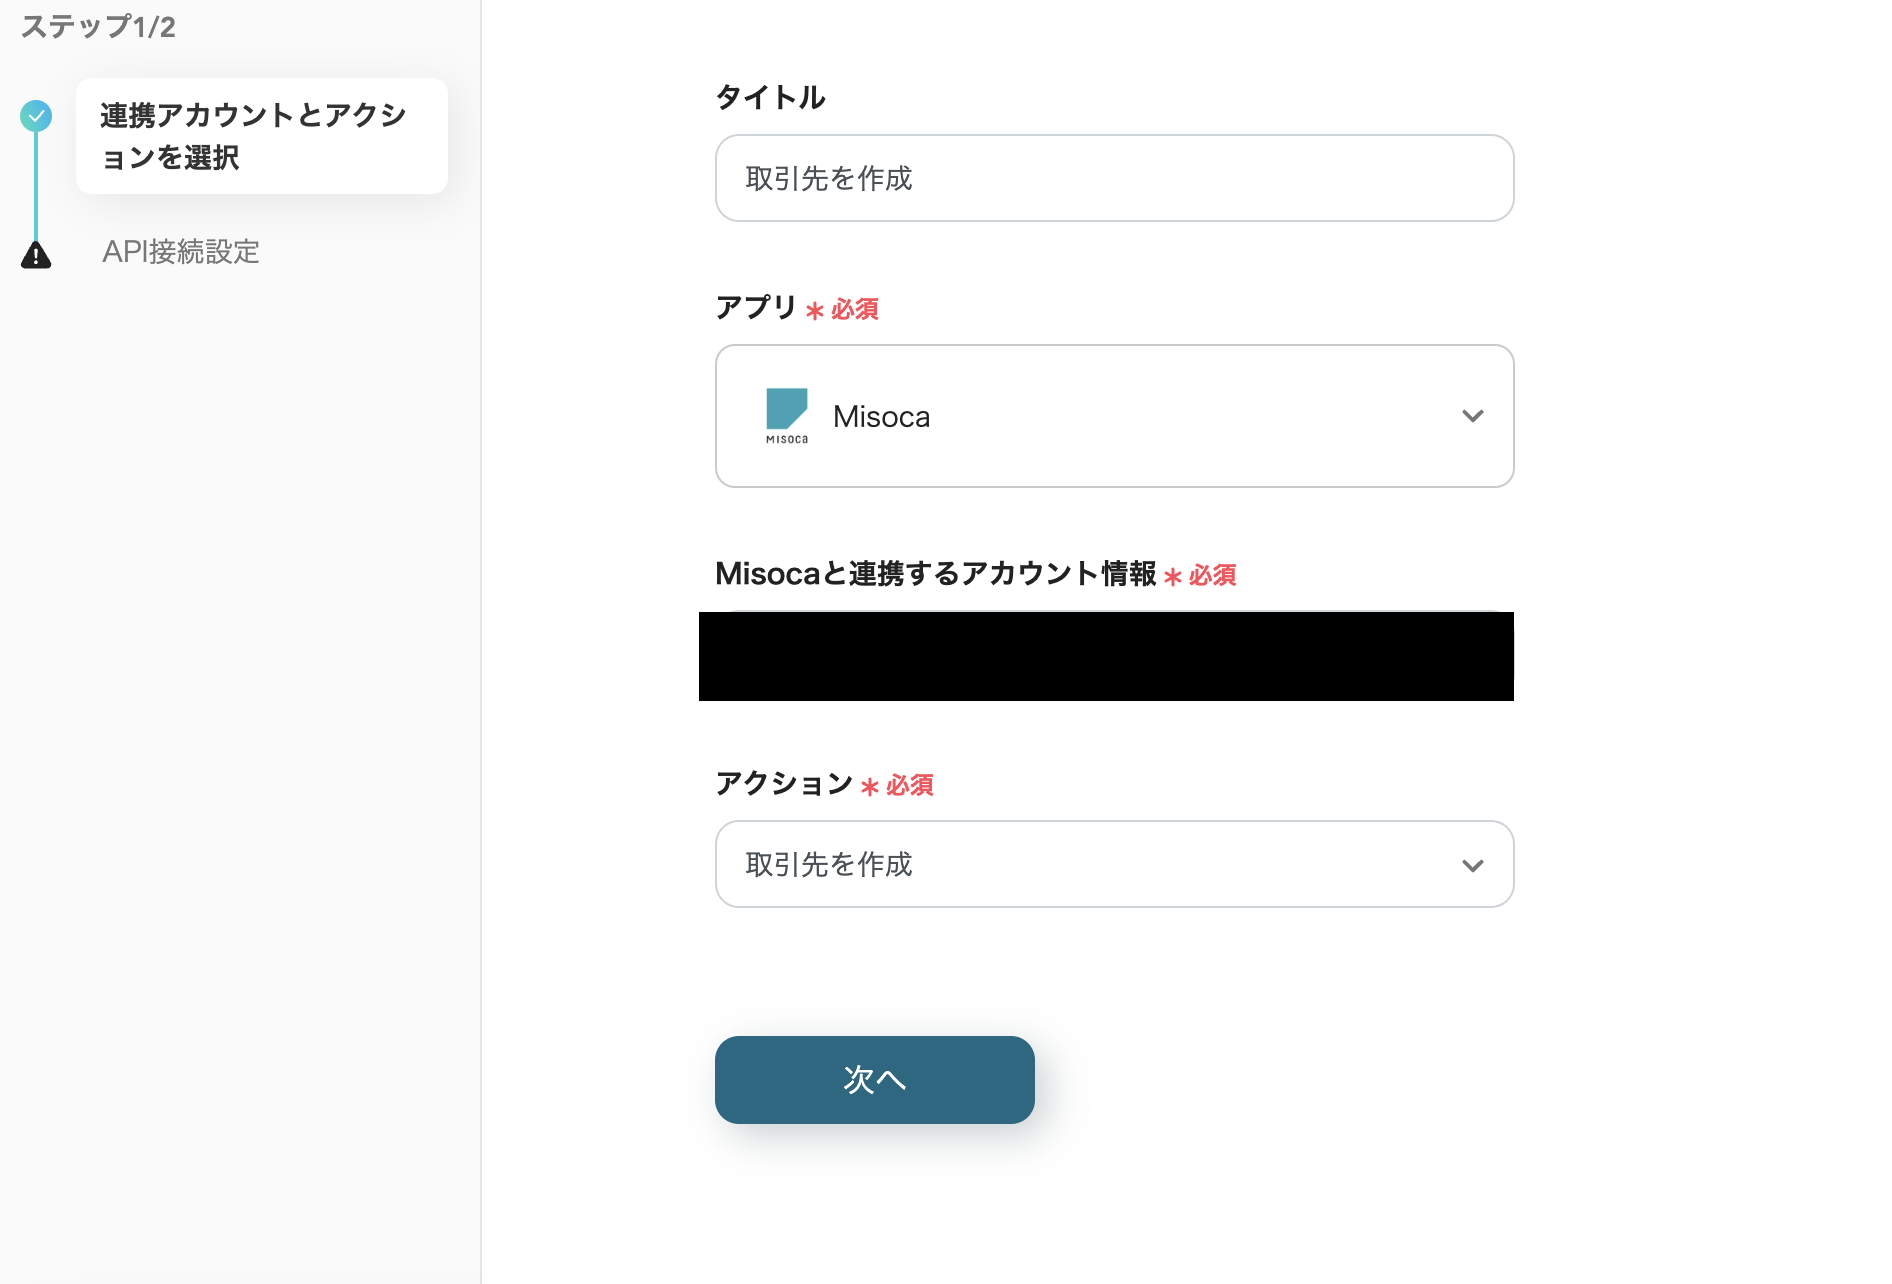
Task: Open the Misoca account information selector
Action: (x=1106, y=656)
